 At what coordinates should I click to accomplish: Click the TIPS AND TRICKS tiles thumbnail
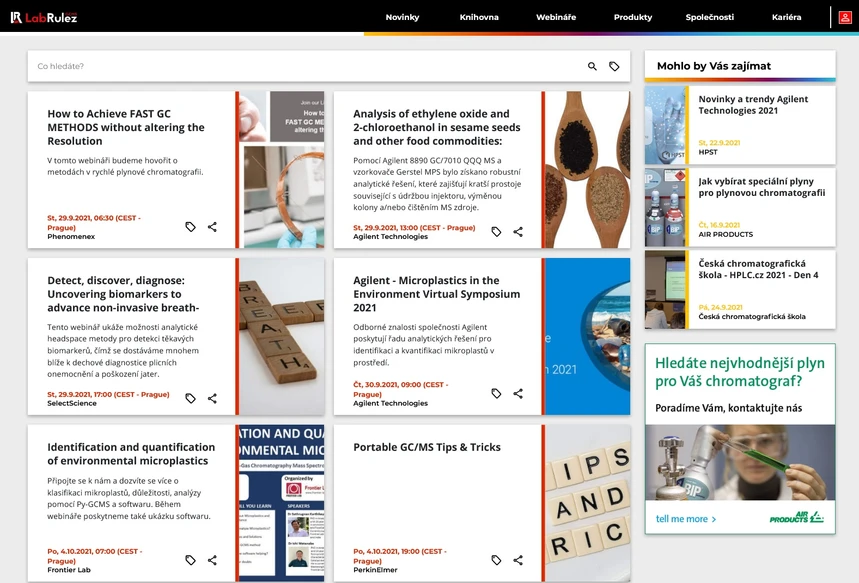click(588, 503)
